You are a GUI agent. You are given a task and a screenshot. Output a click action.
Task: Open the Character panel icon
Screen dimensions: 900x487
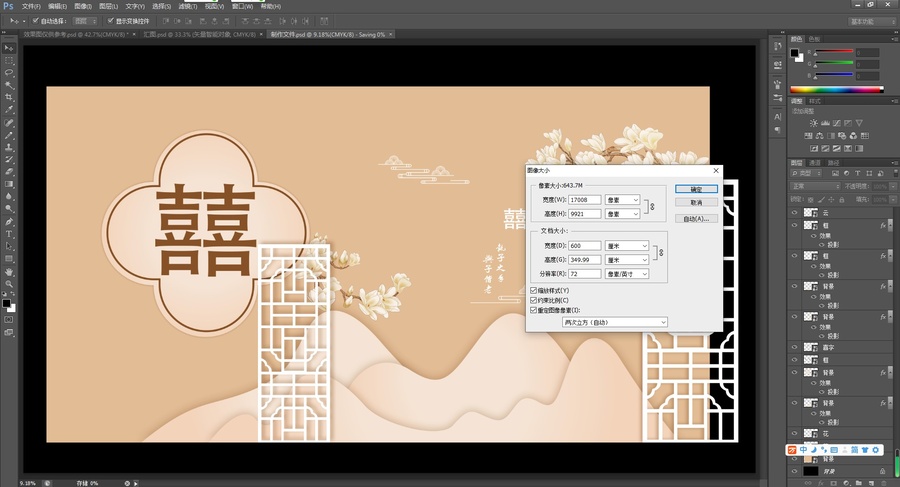tap(778, 117)
